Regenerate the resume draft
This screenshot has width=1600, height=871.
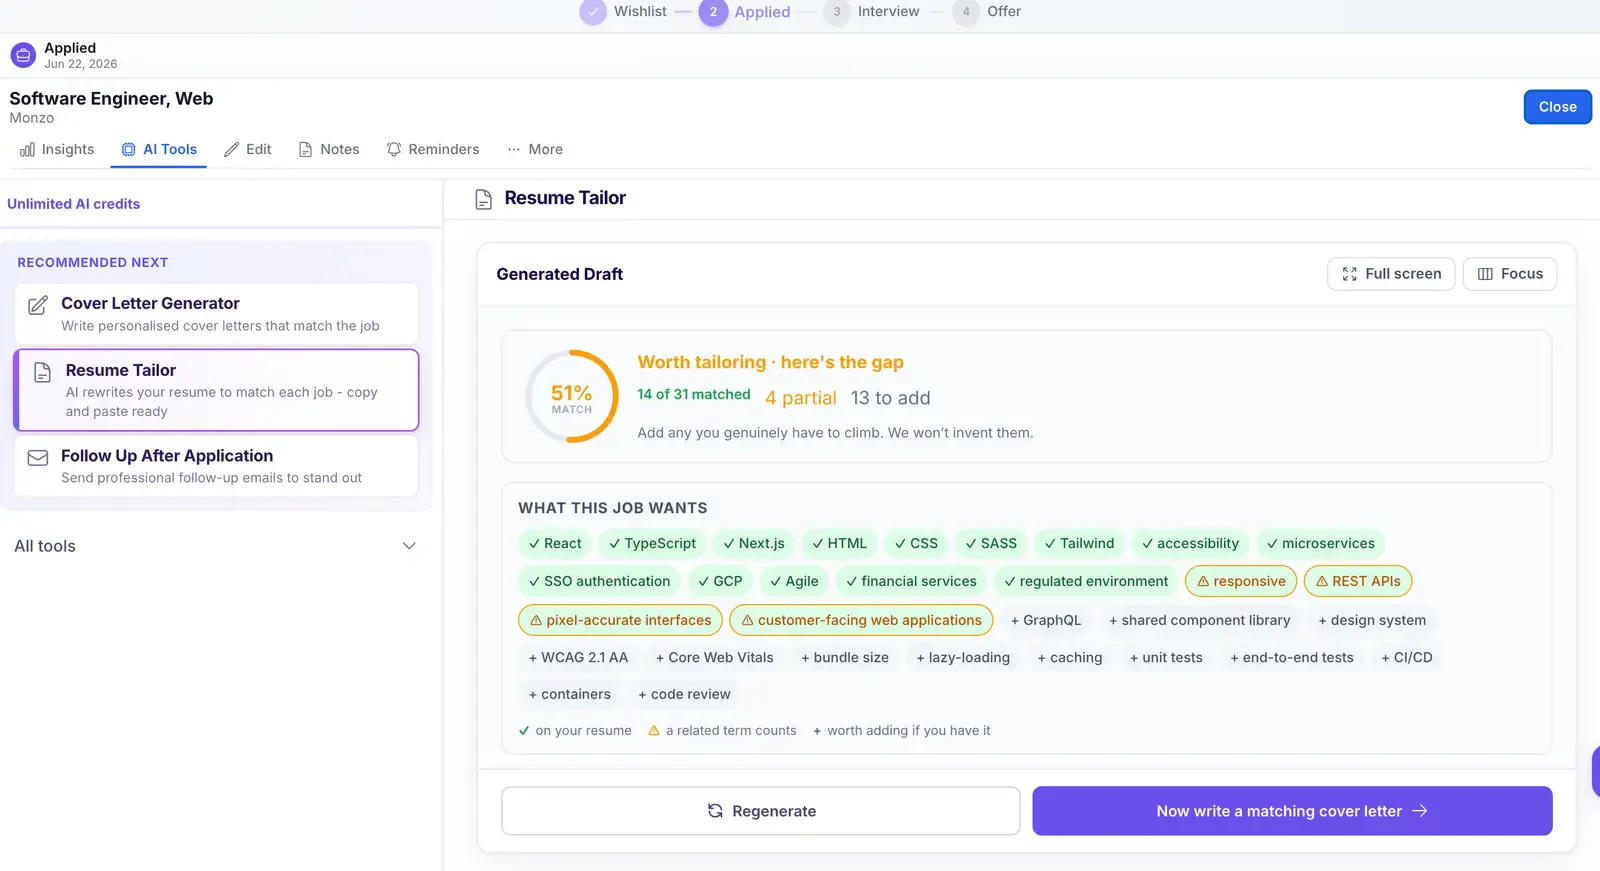point(761,811)
